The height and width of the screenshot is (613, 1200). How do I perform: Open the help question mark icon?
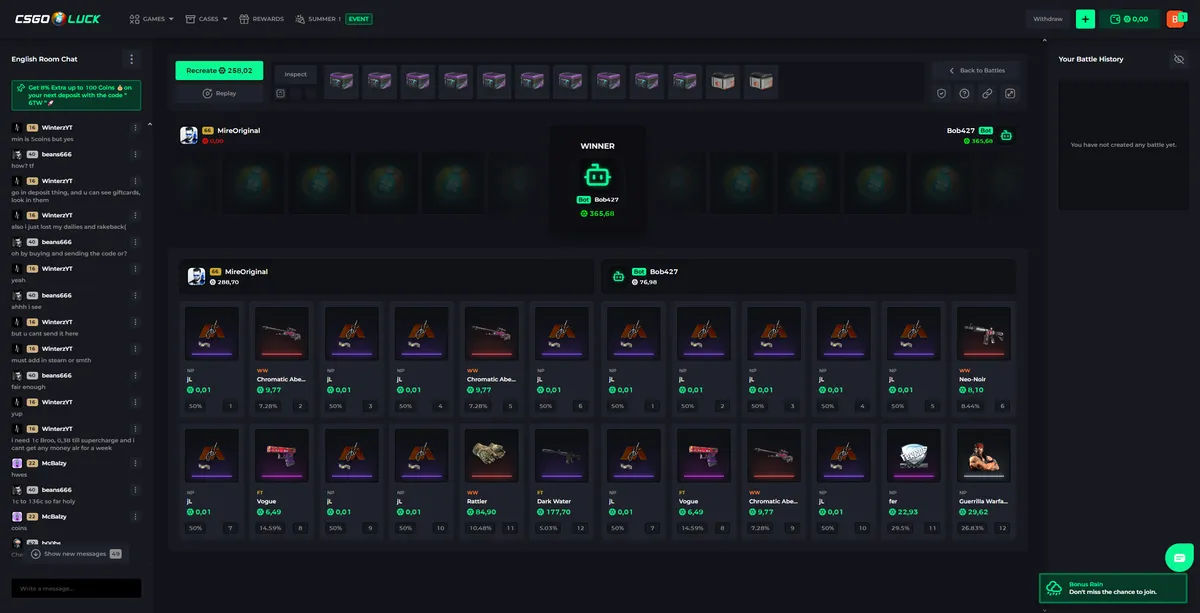(964, 94)
